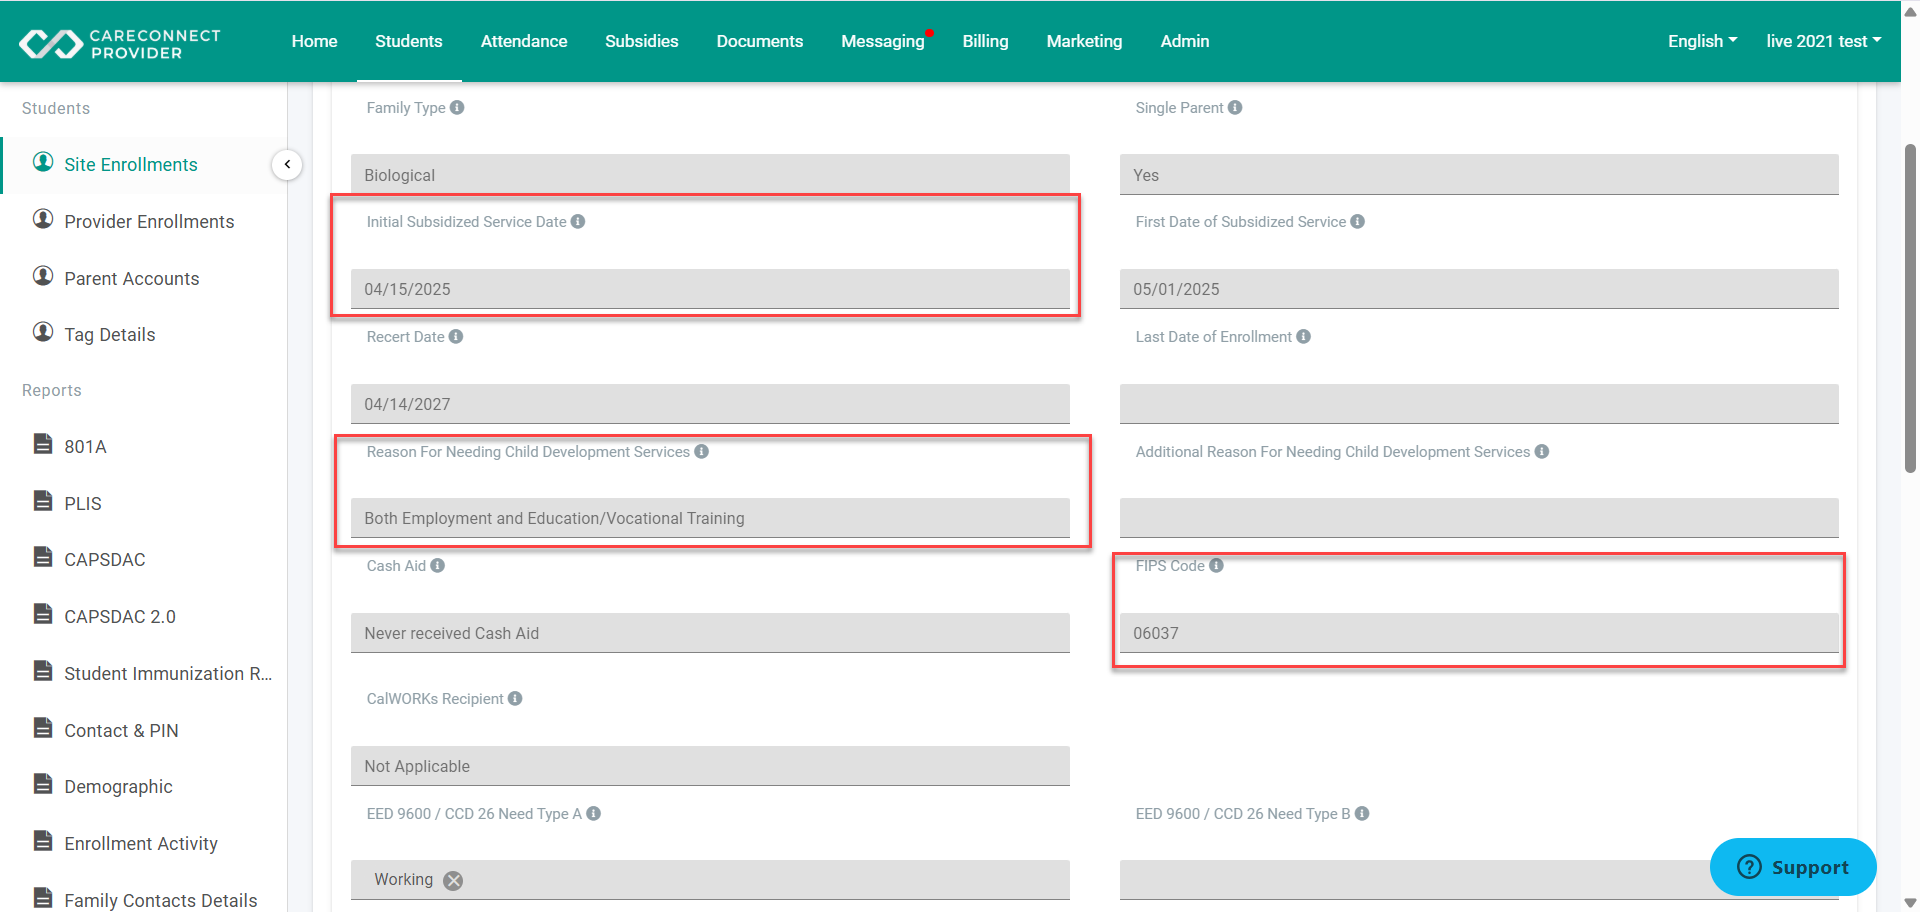
Task: Open the Billing menu
Action: [x=985, y=41]
